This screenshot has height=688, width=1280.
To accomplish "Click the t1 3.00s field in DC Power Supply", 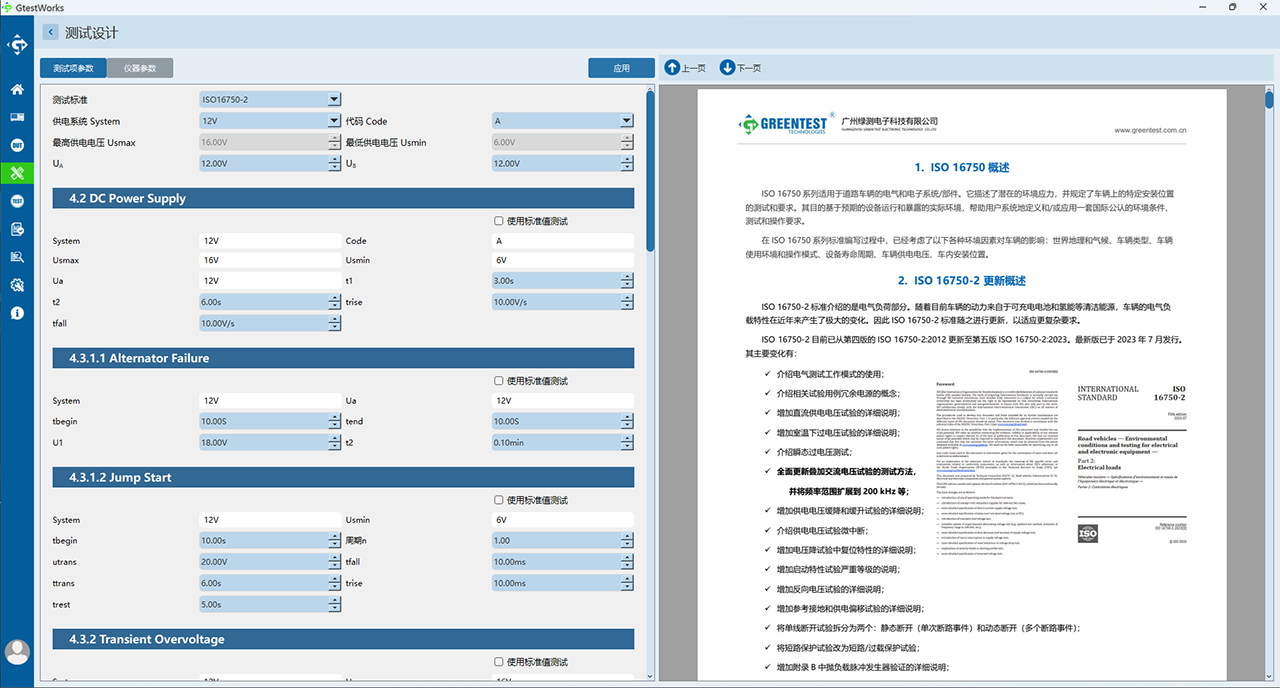I will (x=563, y=281).
